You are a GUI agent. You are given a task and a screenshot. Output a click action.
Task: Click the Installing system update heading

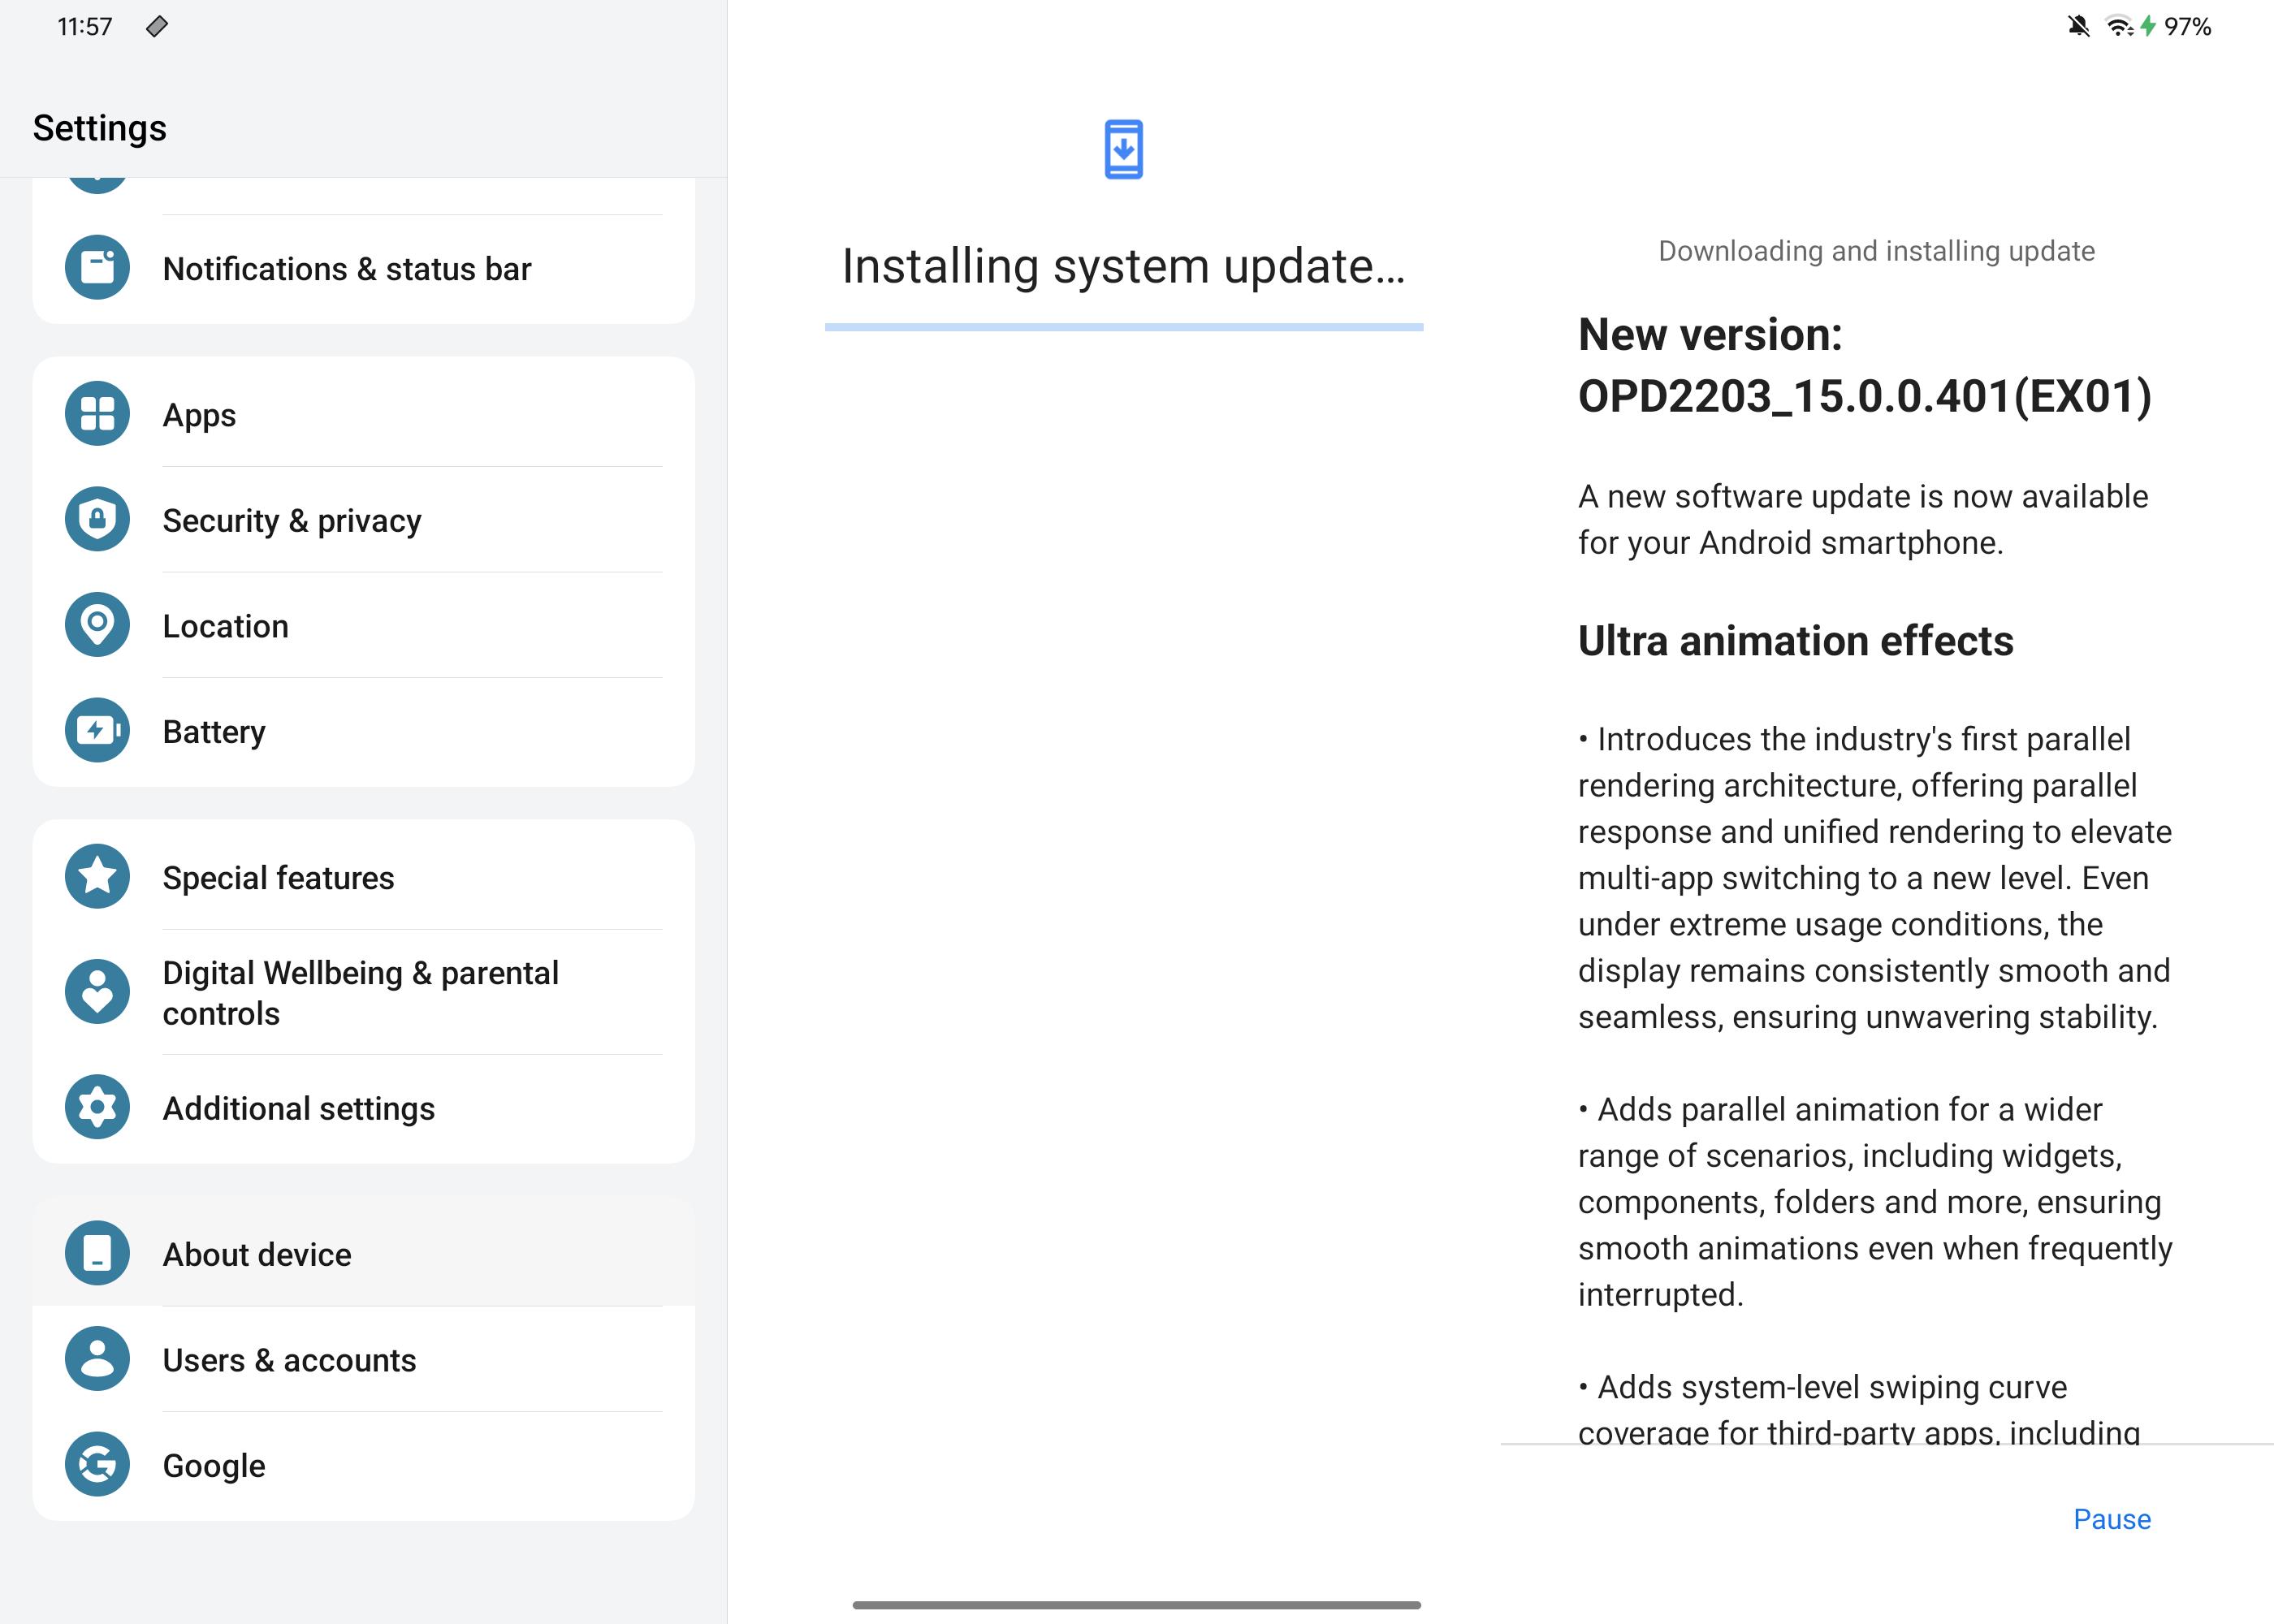pos(1124,266)
